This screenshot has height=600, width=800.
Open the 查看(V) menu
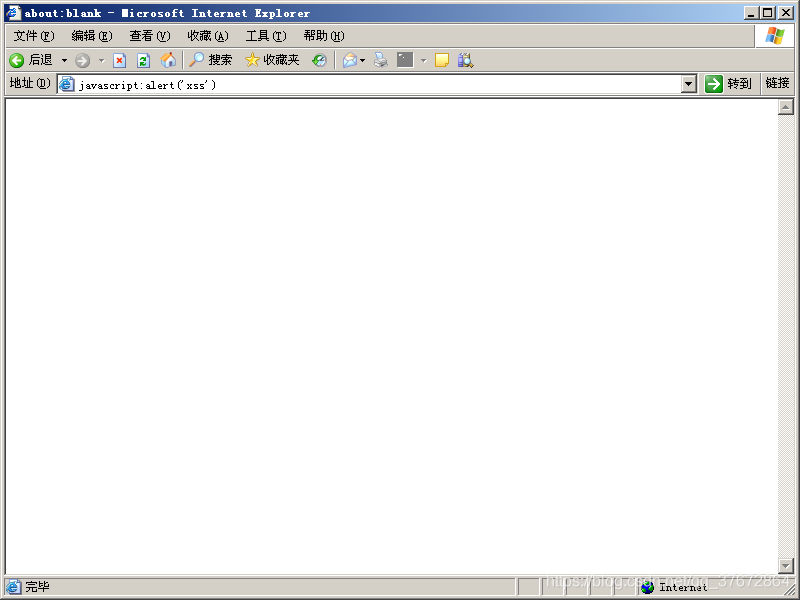(149, 36)
